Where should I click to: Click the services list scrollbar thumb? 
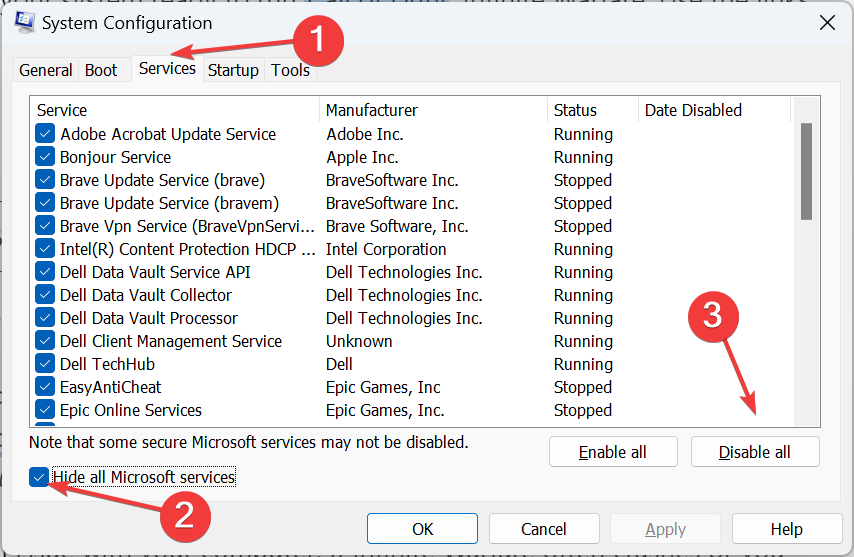[807, 172]
